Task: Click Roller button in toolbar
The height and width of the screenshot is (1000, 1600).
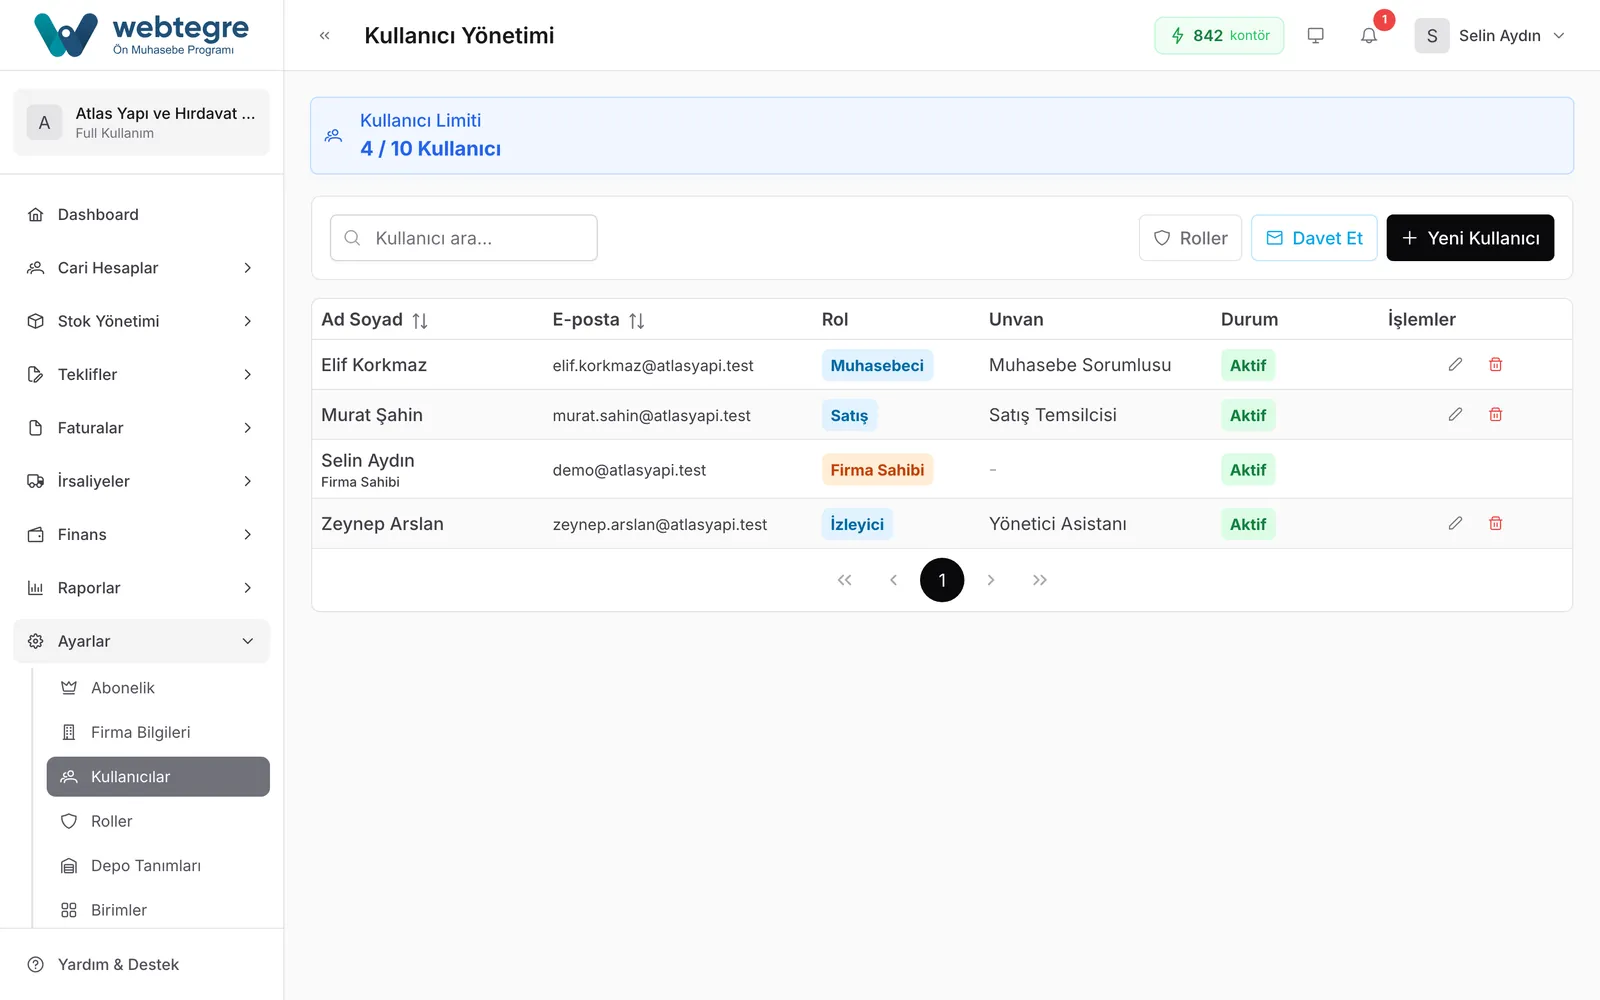Action: click(x=1190, y=238)
